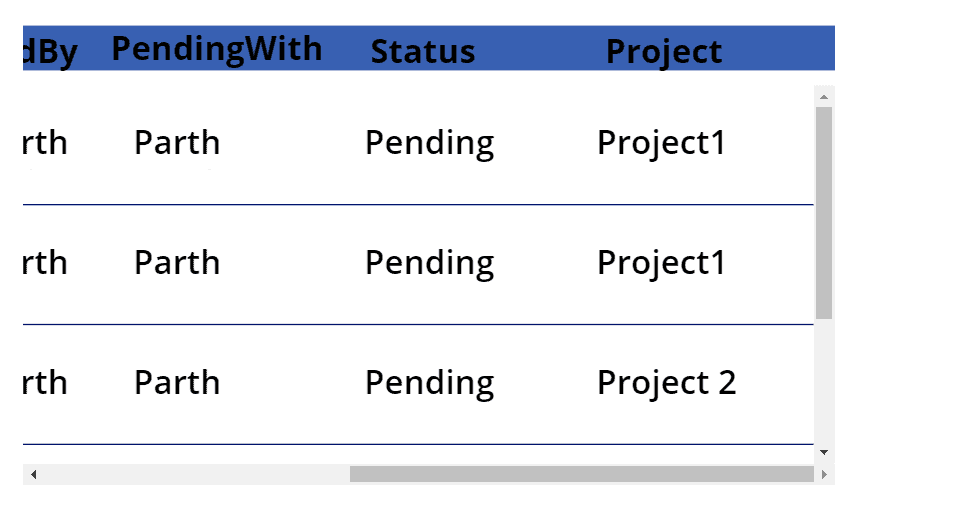Click Parth under PendingWith in Project 2 row
Viewport: 968px width, 529px height.
click(x=177, y=383)
